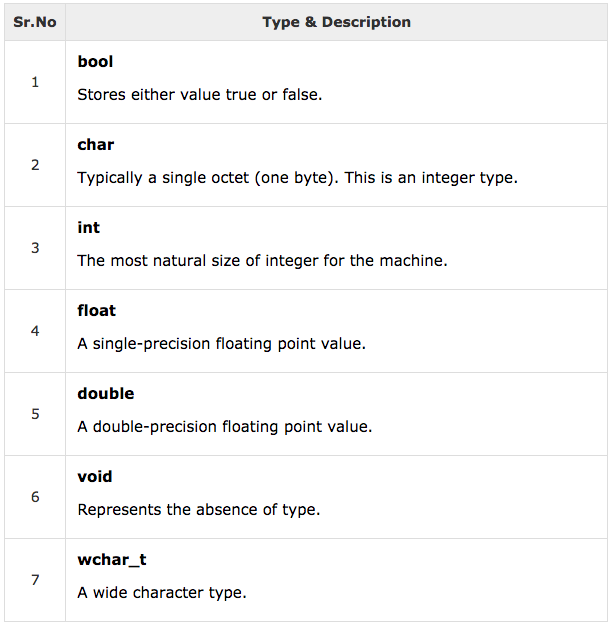Image resolution: width=610 pixels, height=625 pixels.
Task: Select the single-precision floating point description
Action: coord(221,345)
